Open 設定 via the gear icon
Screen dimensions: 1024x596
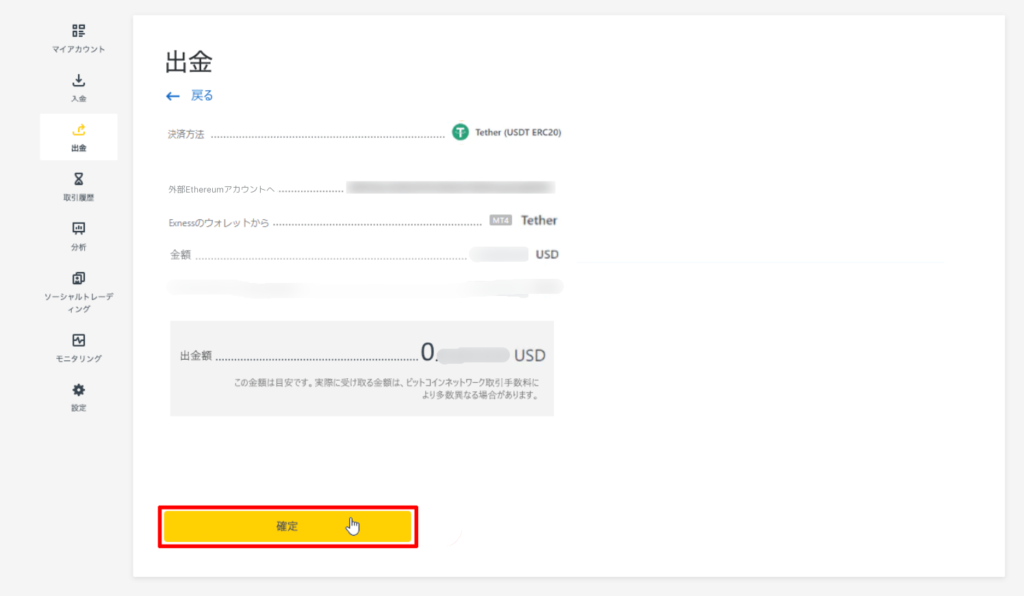(x=78, y=390)
